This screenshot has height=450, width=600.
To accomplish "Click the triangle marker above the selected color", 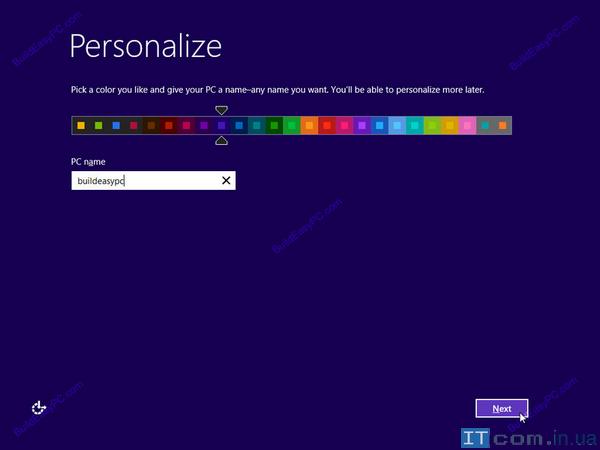I will click(x=221, y=110).
